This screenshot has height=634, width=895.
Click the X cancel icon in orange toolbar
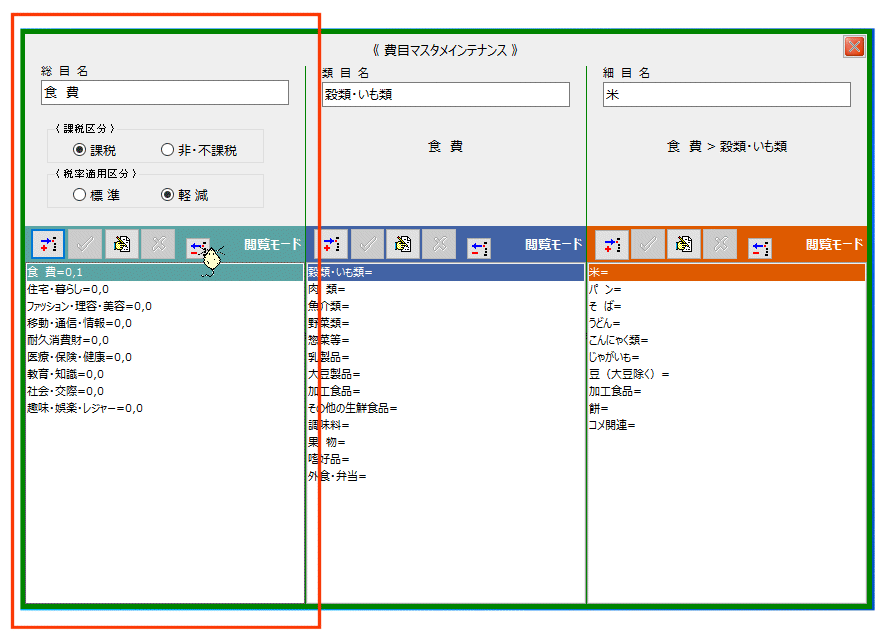pyautogui.click(x=720, y=244)
